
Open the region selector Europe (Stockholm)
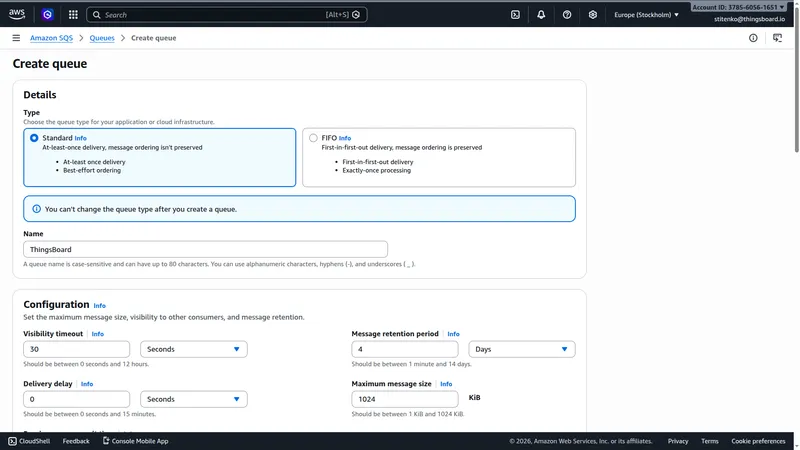[x=646, y=15]
